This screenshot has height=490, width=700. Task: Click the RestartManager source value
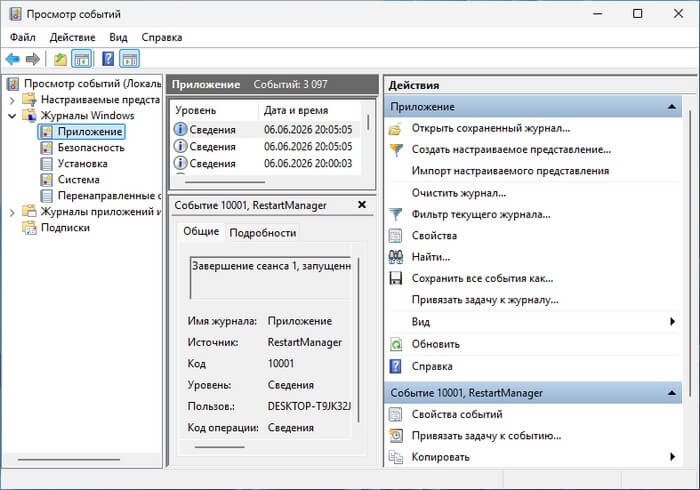[304, 343]
